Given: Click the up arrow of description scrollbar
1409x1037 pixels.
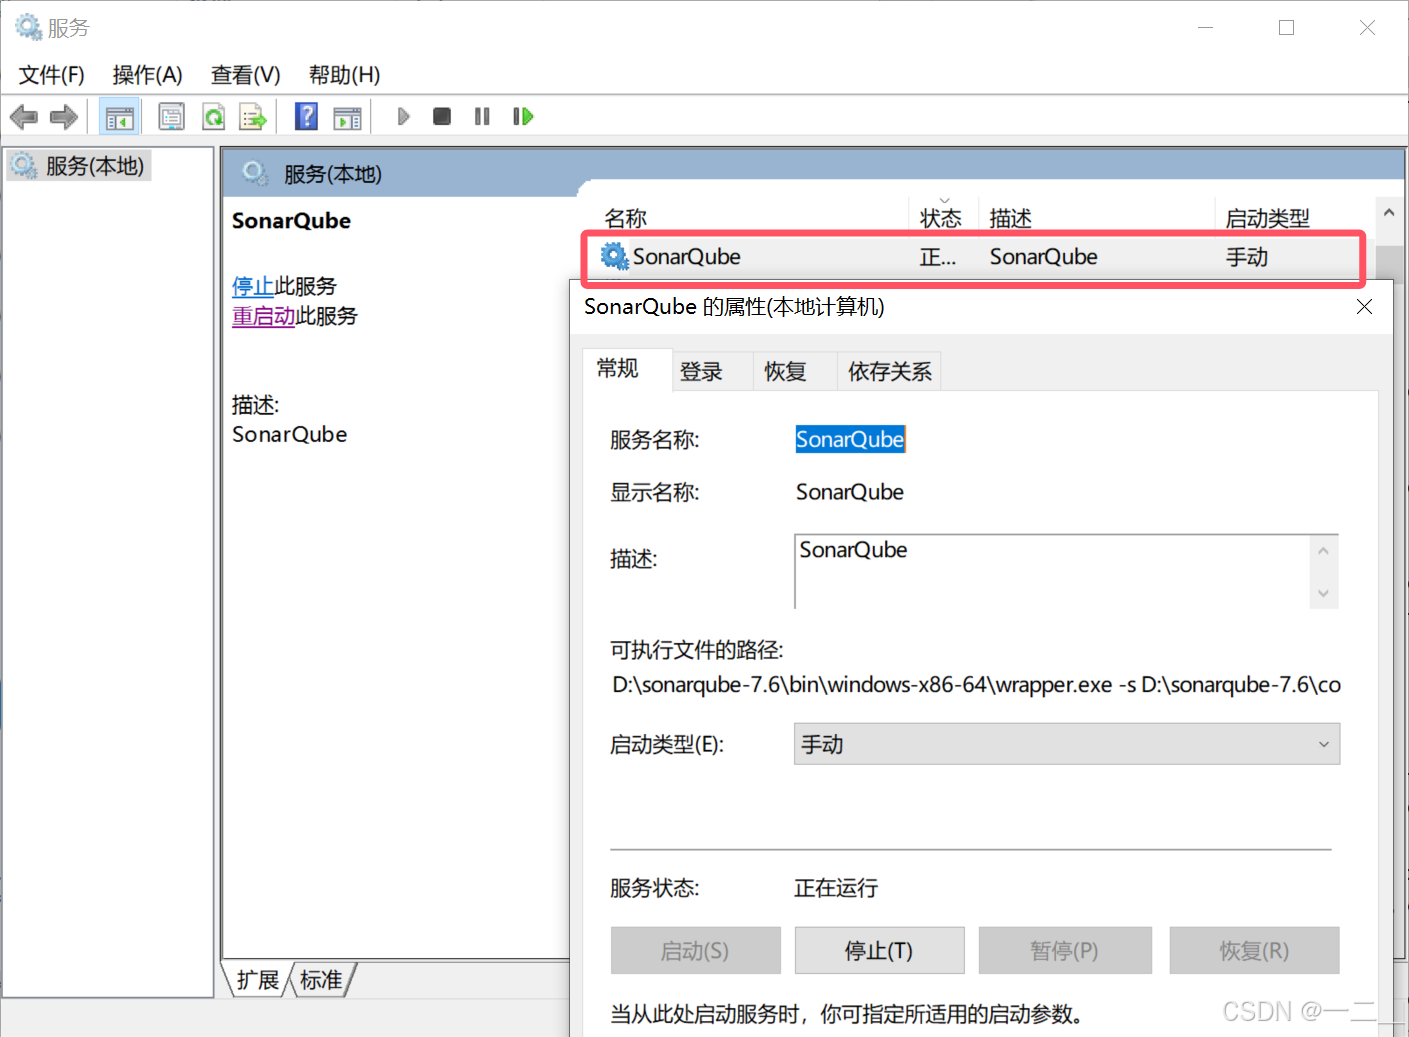Looking at the screenshot, I should [x=1323, y=551].
